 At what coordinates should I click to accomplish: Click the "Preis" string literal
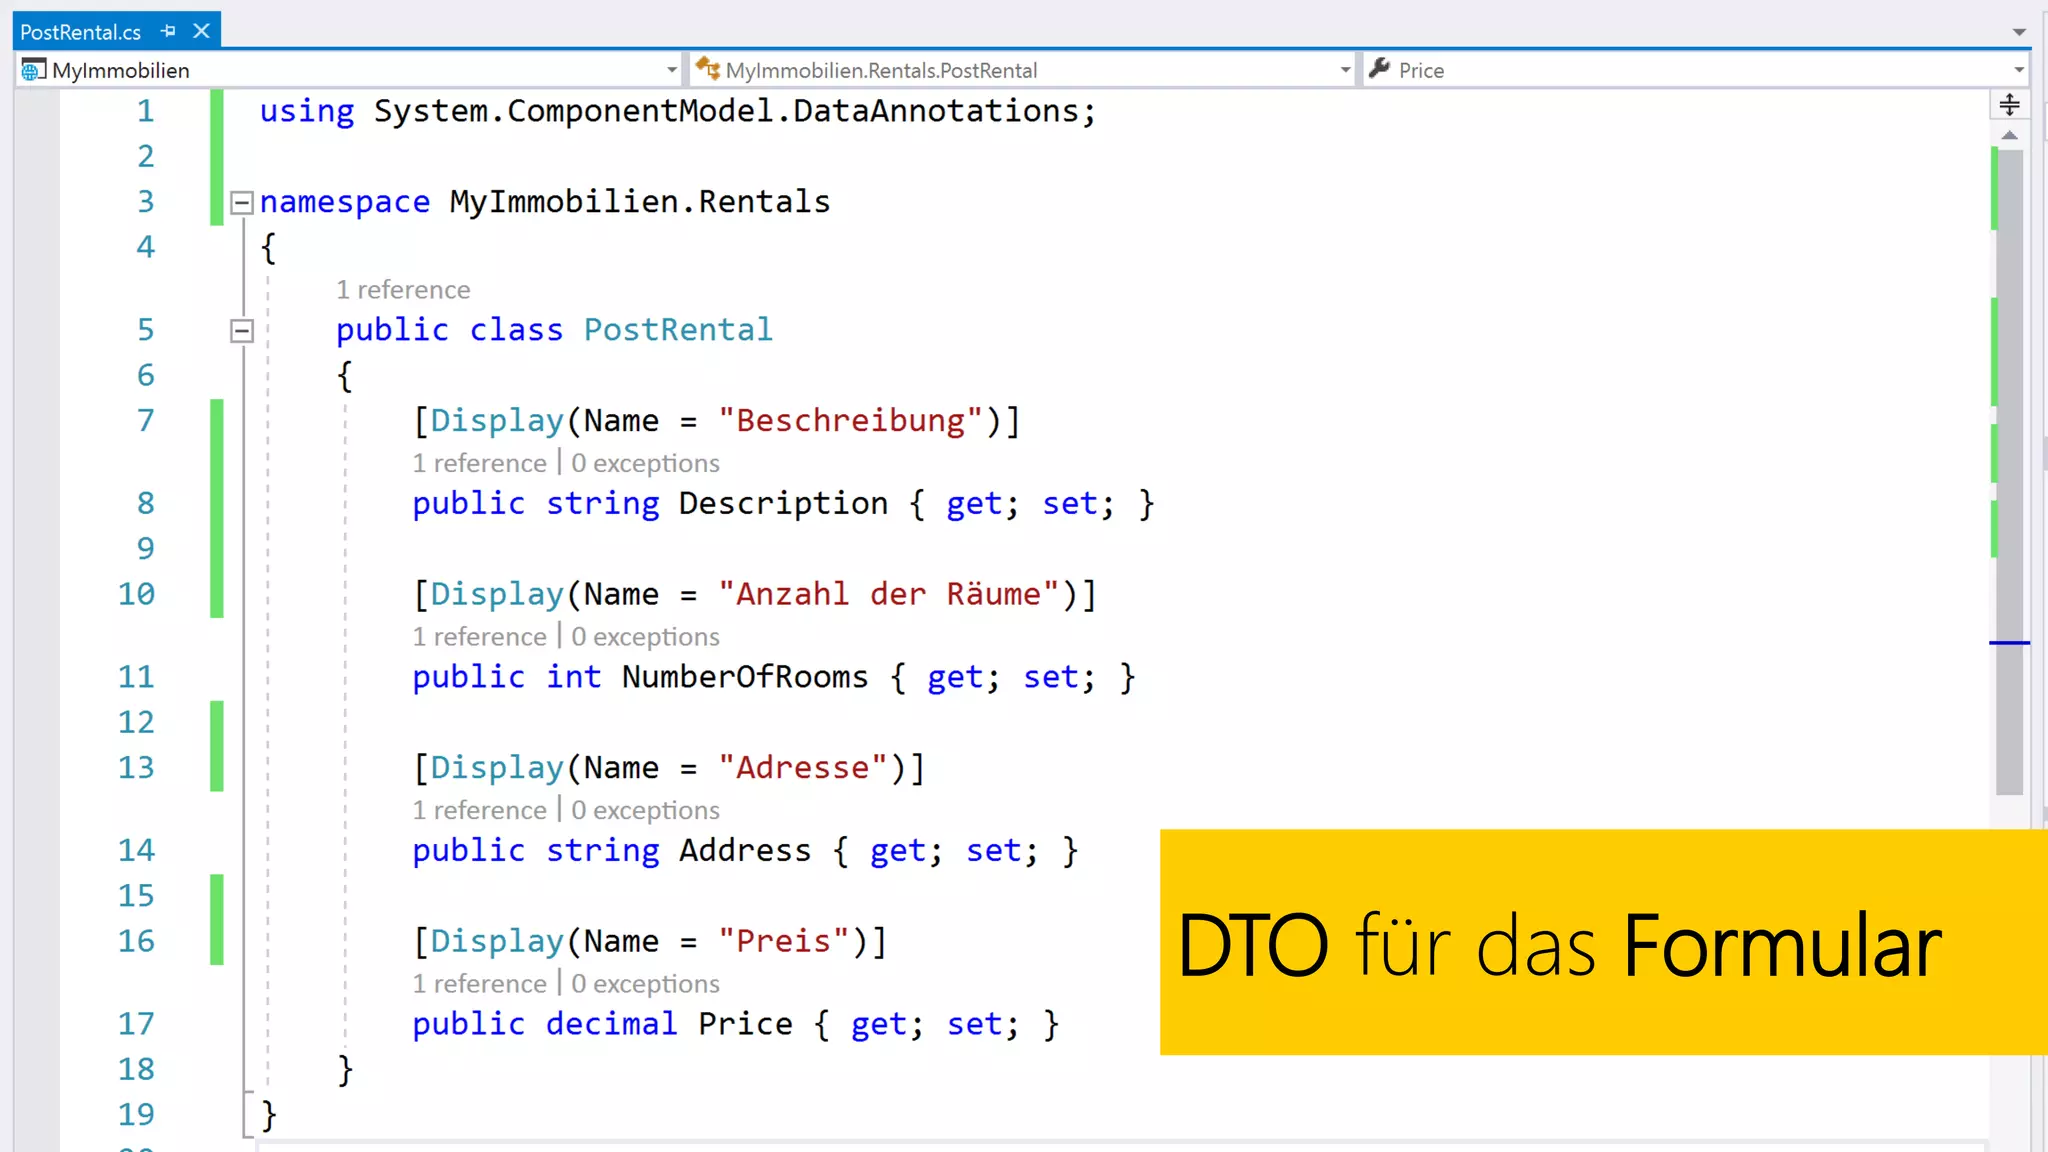point(784,941)
